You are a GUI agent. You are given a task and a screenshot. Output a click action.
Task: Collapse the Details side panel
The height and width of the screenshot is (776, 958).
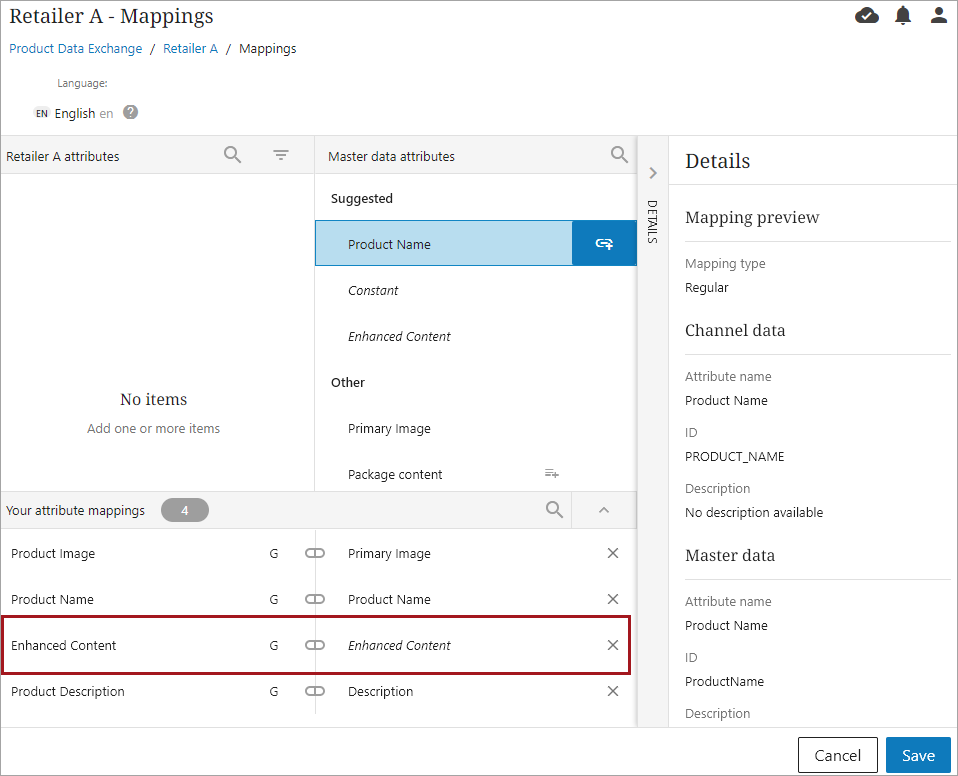pos(652,173)
